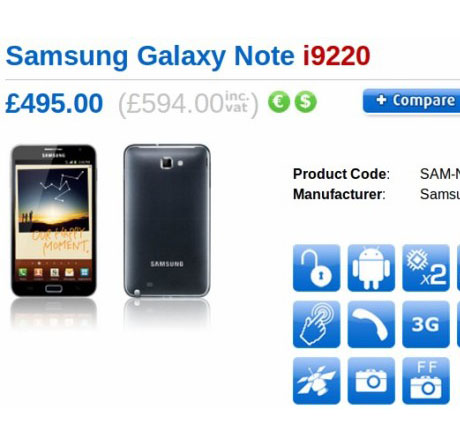Switch price currency to Euro
The width and height of the screenshot is (460, 447).
pyautogui.click(x=279, y=102)
